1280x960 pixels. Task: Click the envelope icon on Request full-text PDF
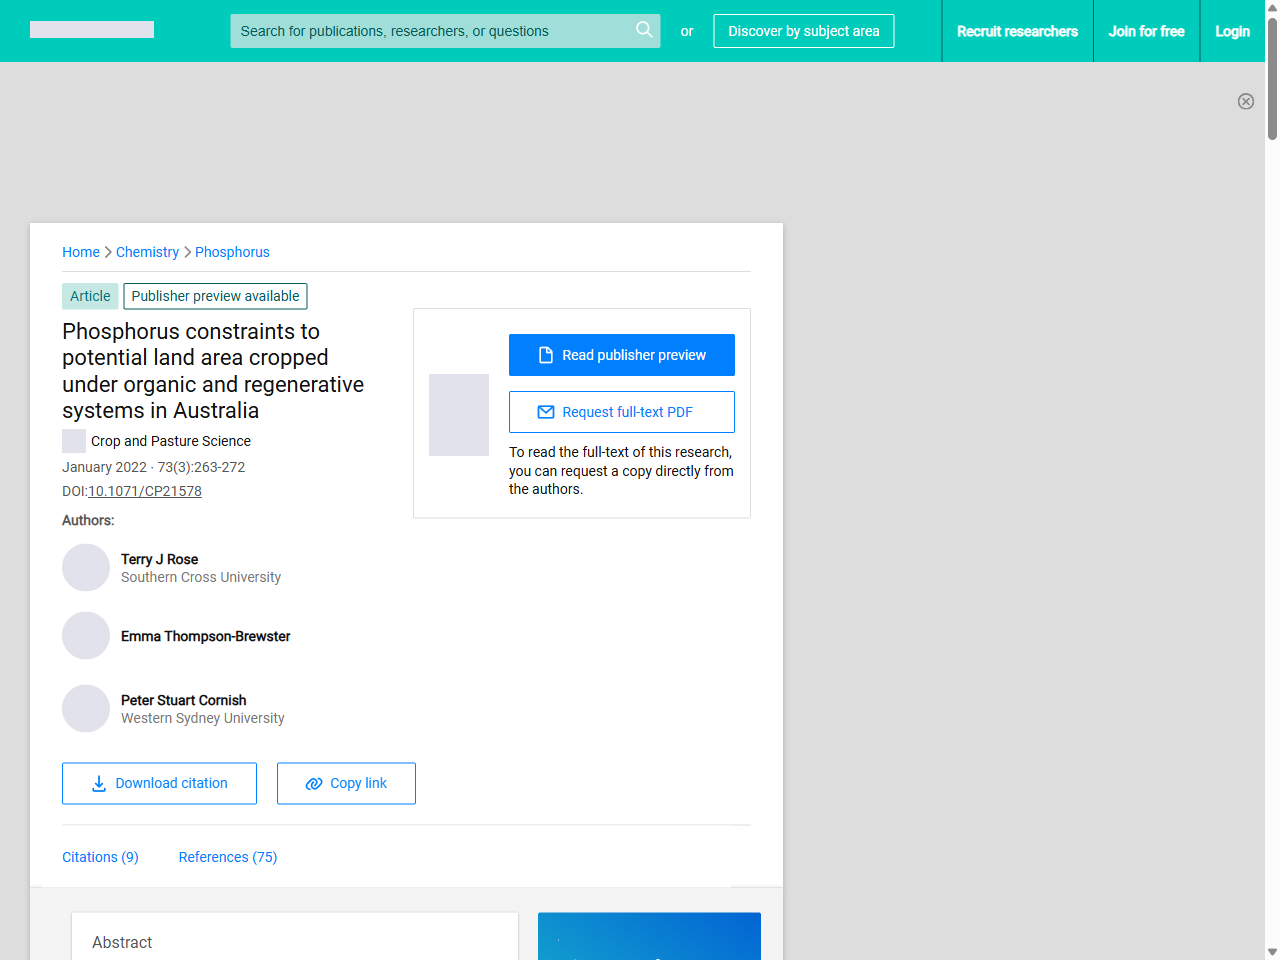tap(546, 411)
